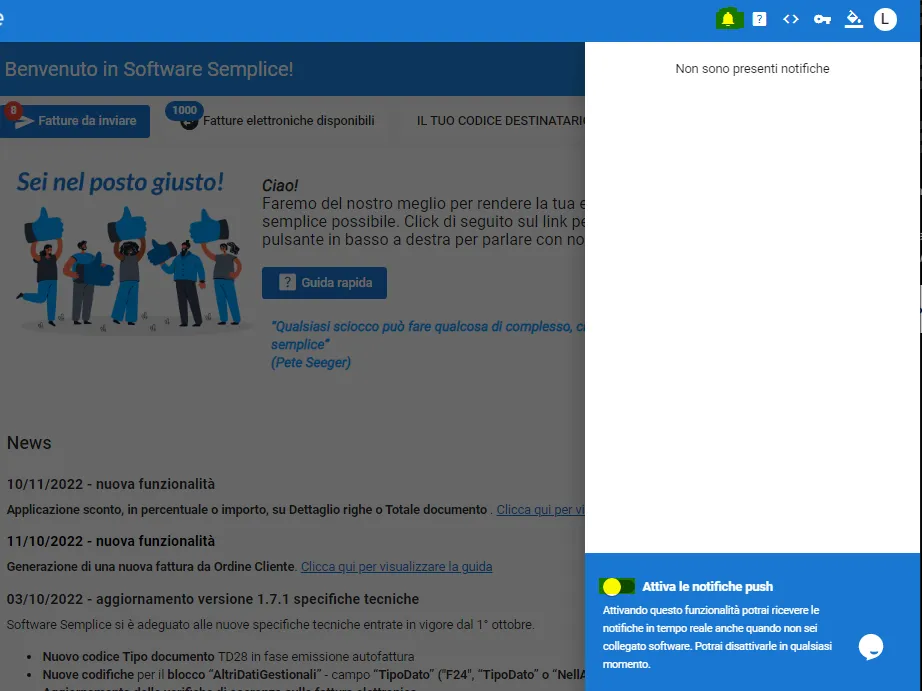Enable the push notifications toggle
The height and width of the screenshot is (691, 922).
click(x=617, y=586)
